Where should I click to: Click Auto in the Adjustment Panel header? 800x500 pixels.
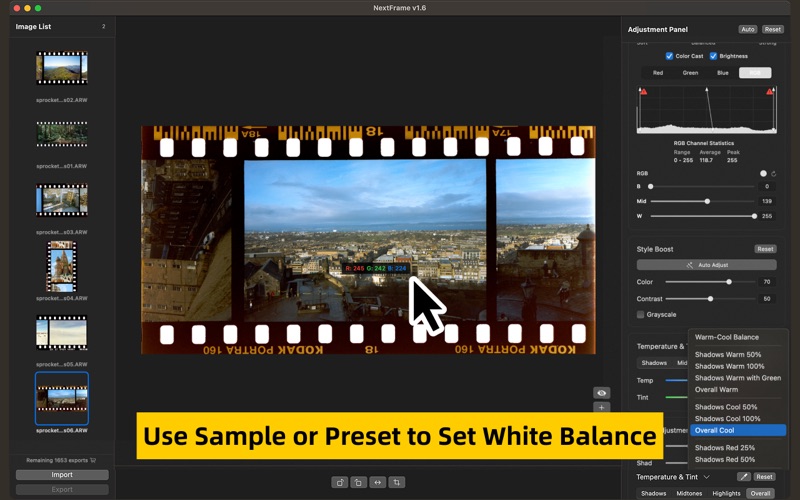coord(747,30)
